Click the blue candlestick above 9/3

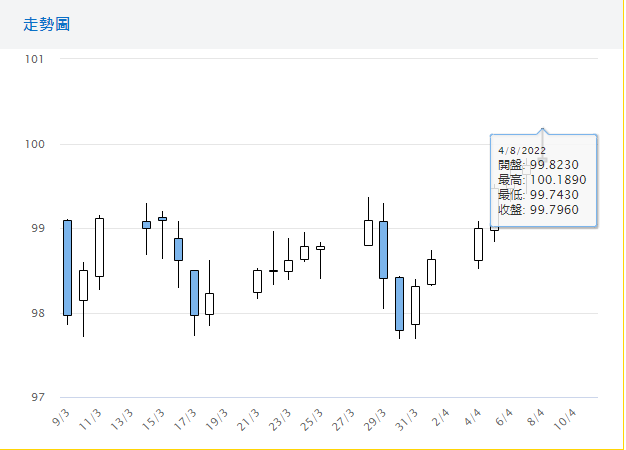click(67, 267)
